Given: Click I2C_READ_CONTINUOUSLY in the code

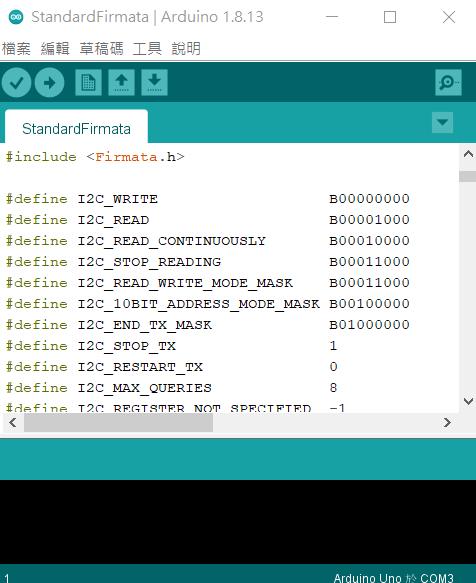Looking at the screenshot, I should point(171,241).
